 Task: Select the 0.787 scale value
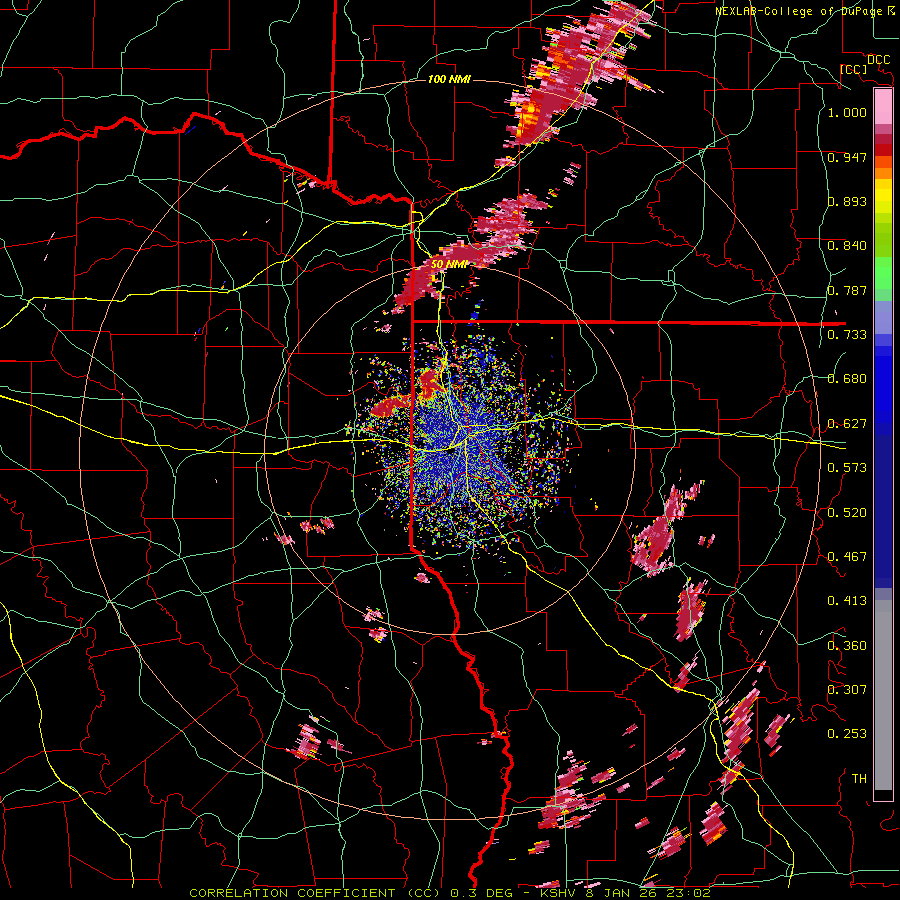pyautogui.click(x=847, y=290)
